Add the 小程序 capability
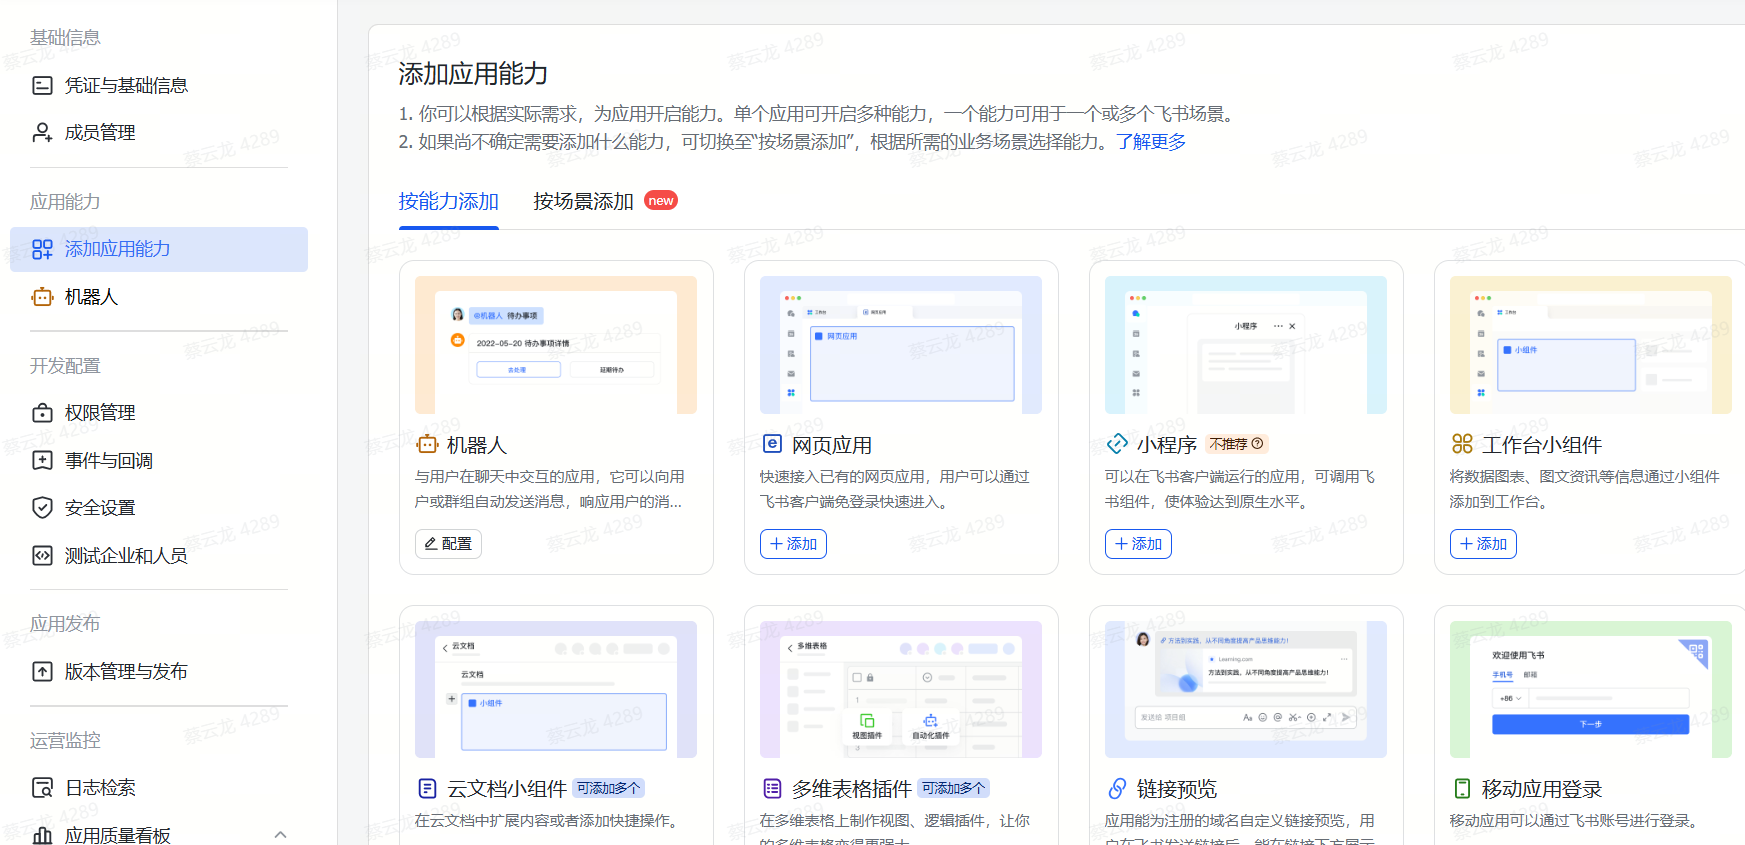Viewport: 1745px width, 845px height. tap(1138, 544)
